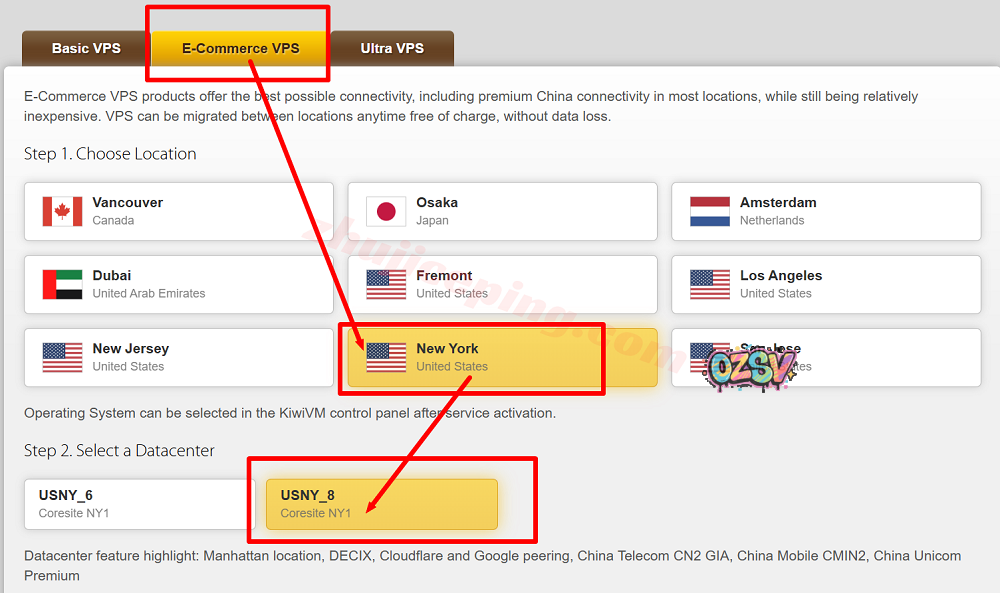Screen dimensions: 1000x593
Task: Open the E-Commerce VPS tab
Action: point(240,49)
